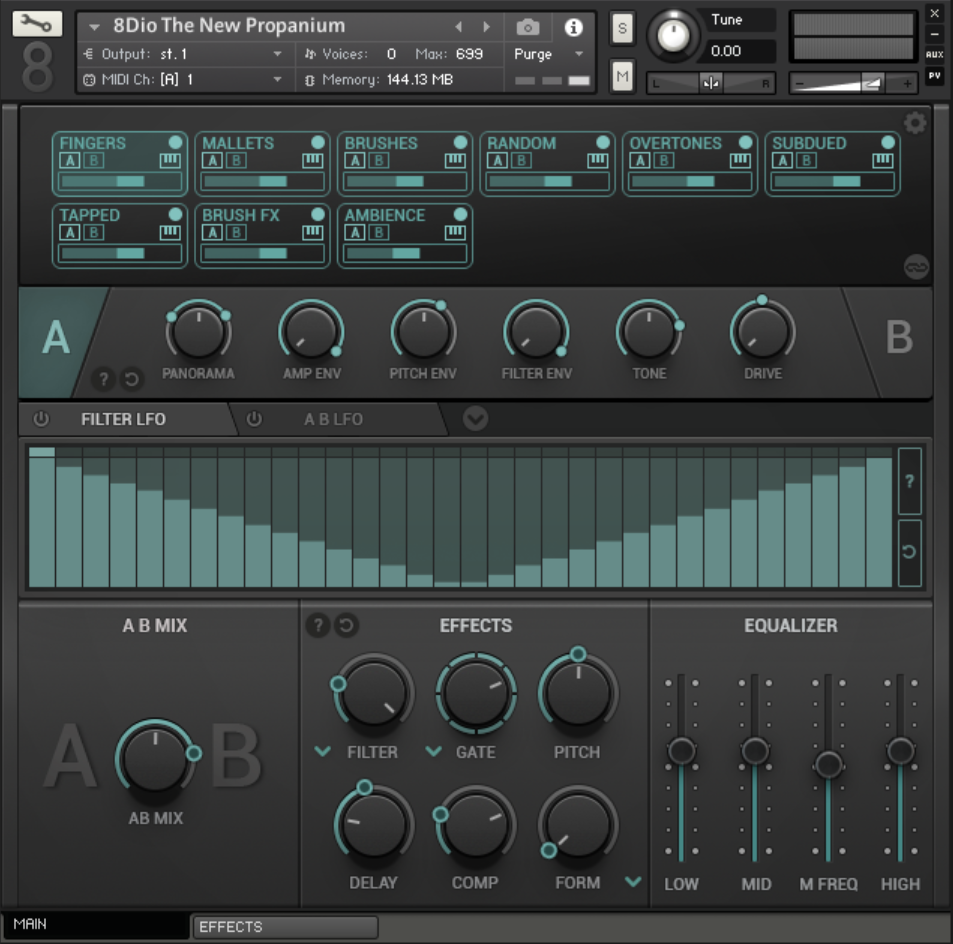Click the FINGERS volume slider
The image size is (953, 944).
120,181
